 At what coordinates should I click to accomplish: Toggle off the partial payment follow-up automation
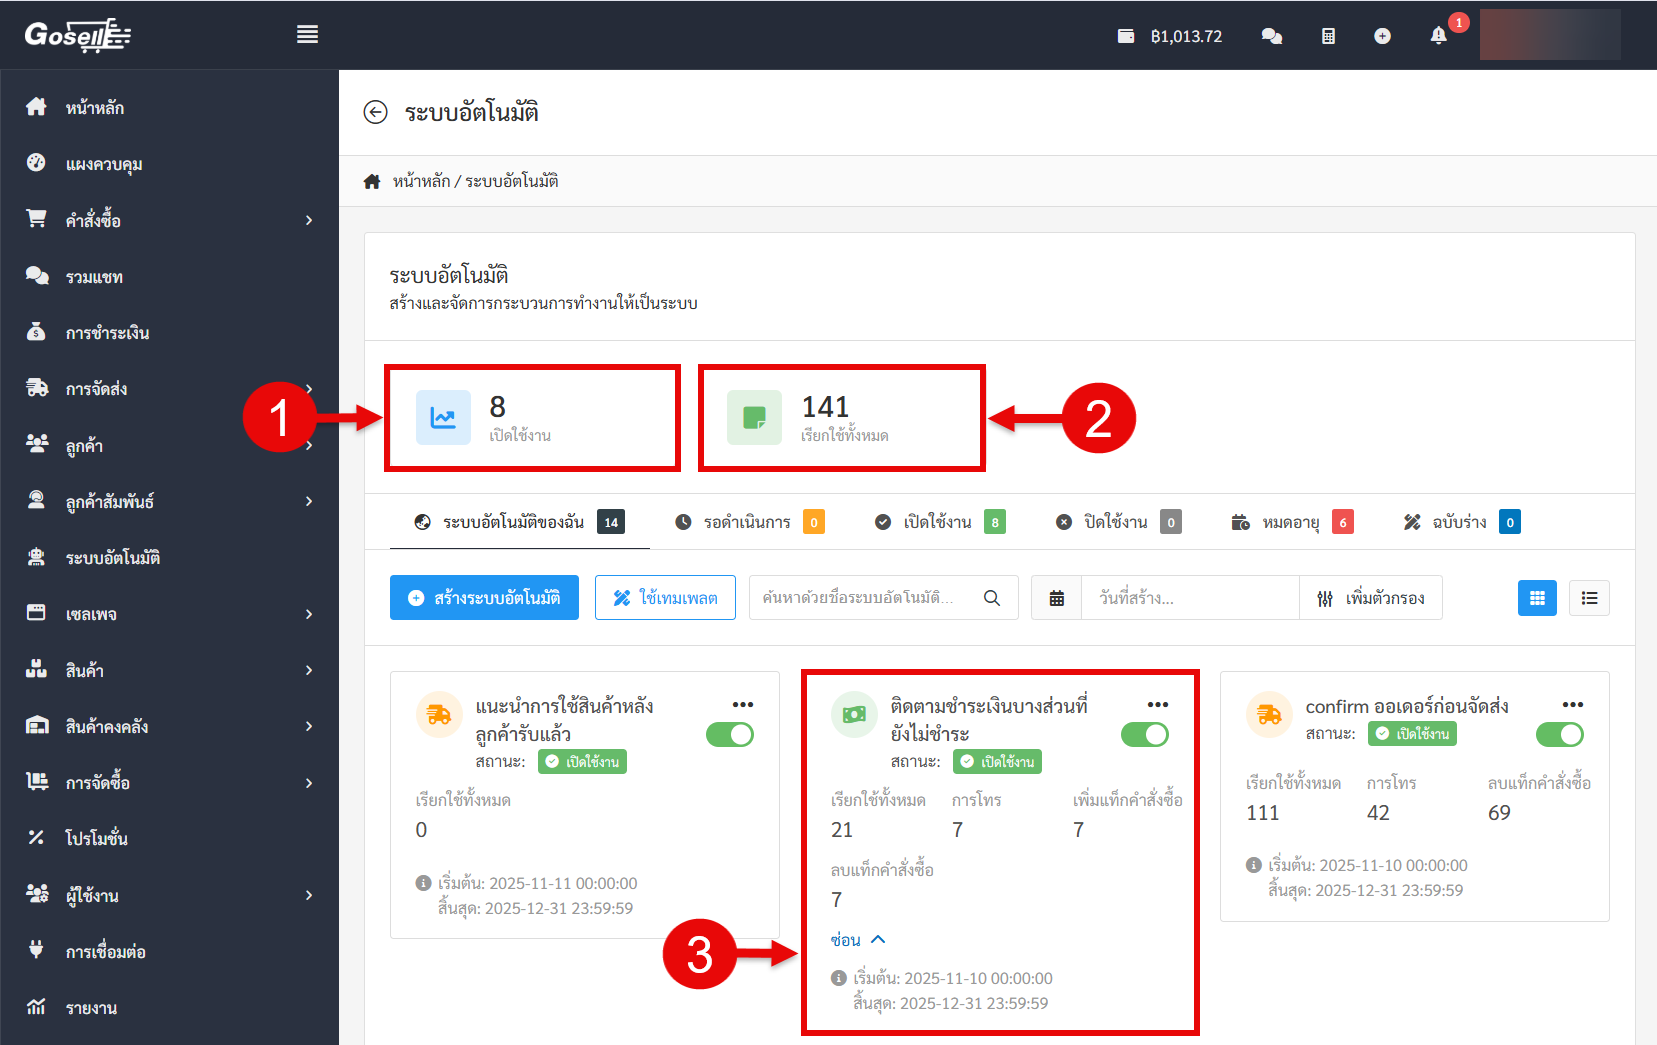click(1144, 735)
